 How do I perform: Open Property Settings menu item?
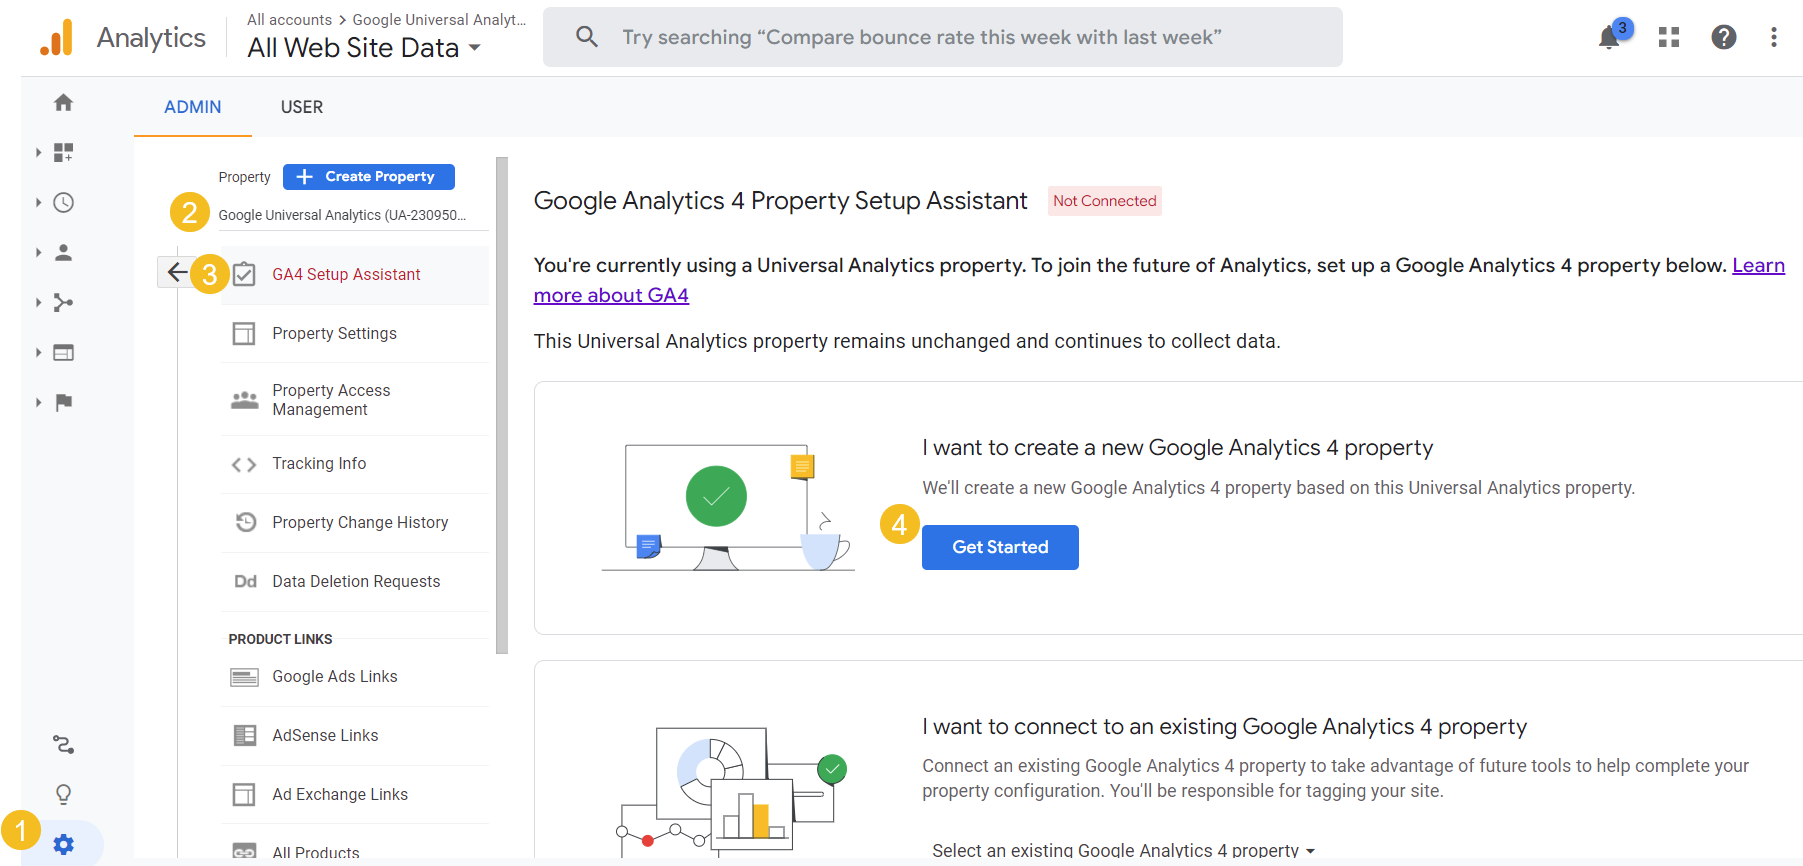[354, 333]
